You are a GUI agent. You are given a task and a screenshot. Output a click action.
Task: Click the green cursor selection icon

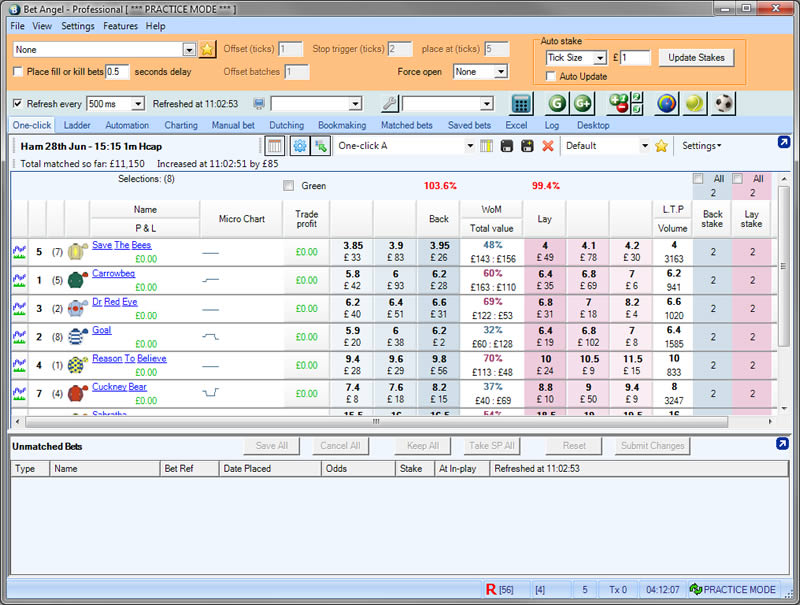pos(321,146)
